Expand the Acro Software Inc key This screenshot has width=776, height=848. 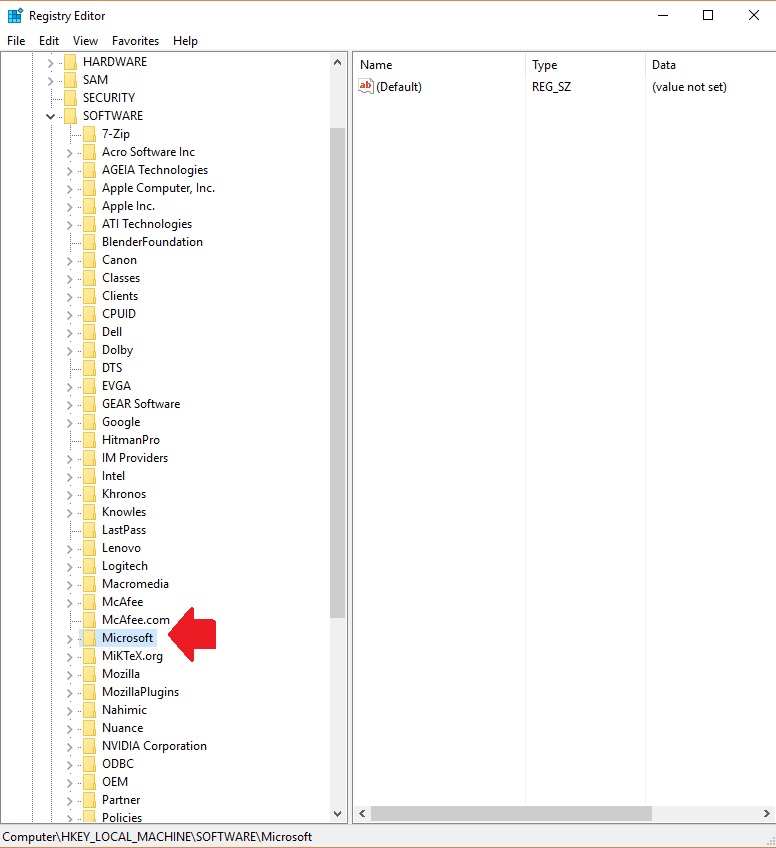pos(69,153)
